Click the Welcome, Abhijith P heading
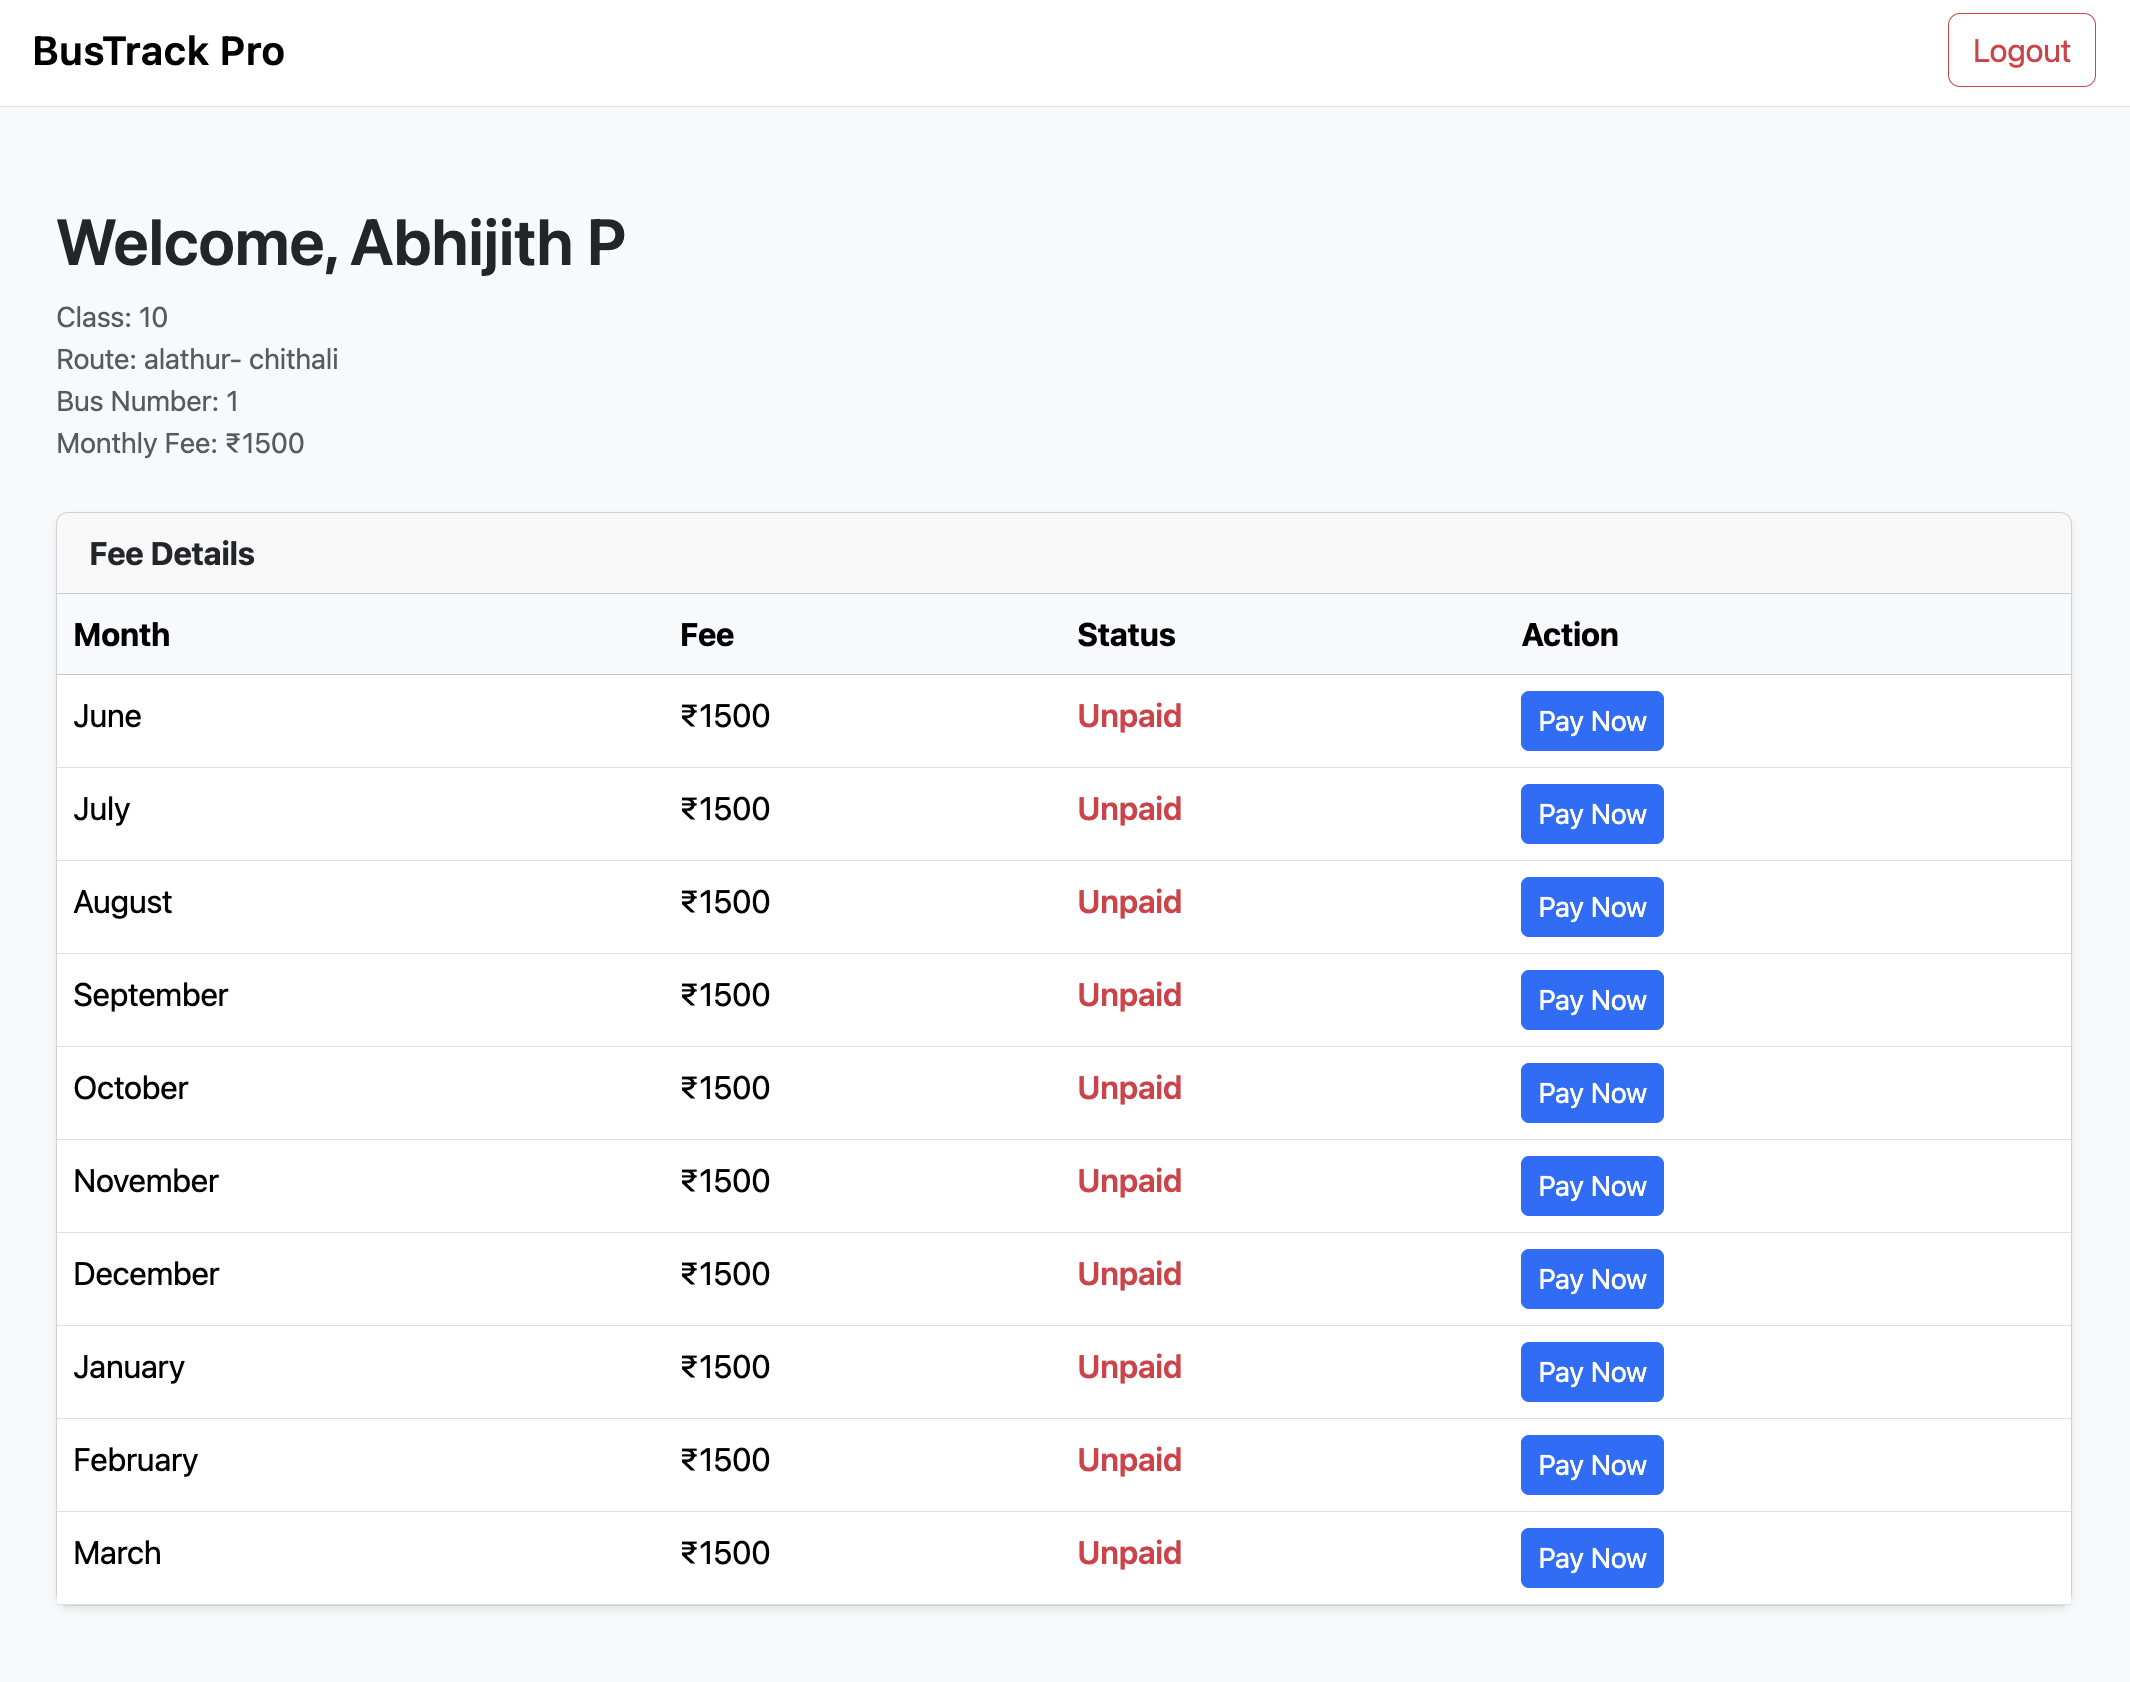Screen dimensions: 2130x1682 [x=341, y=243]
